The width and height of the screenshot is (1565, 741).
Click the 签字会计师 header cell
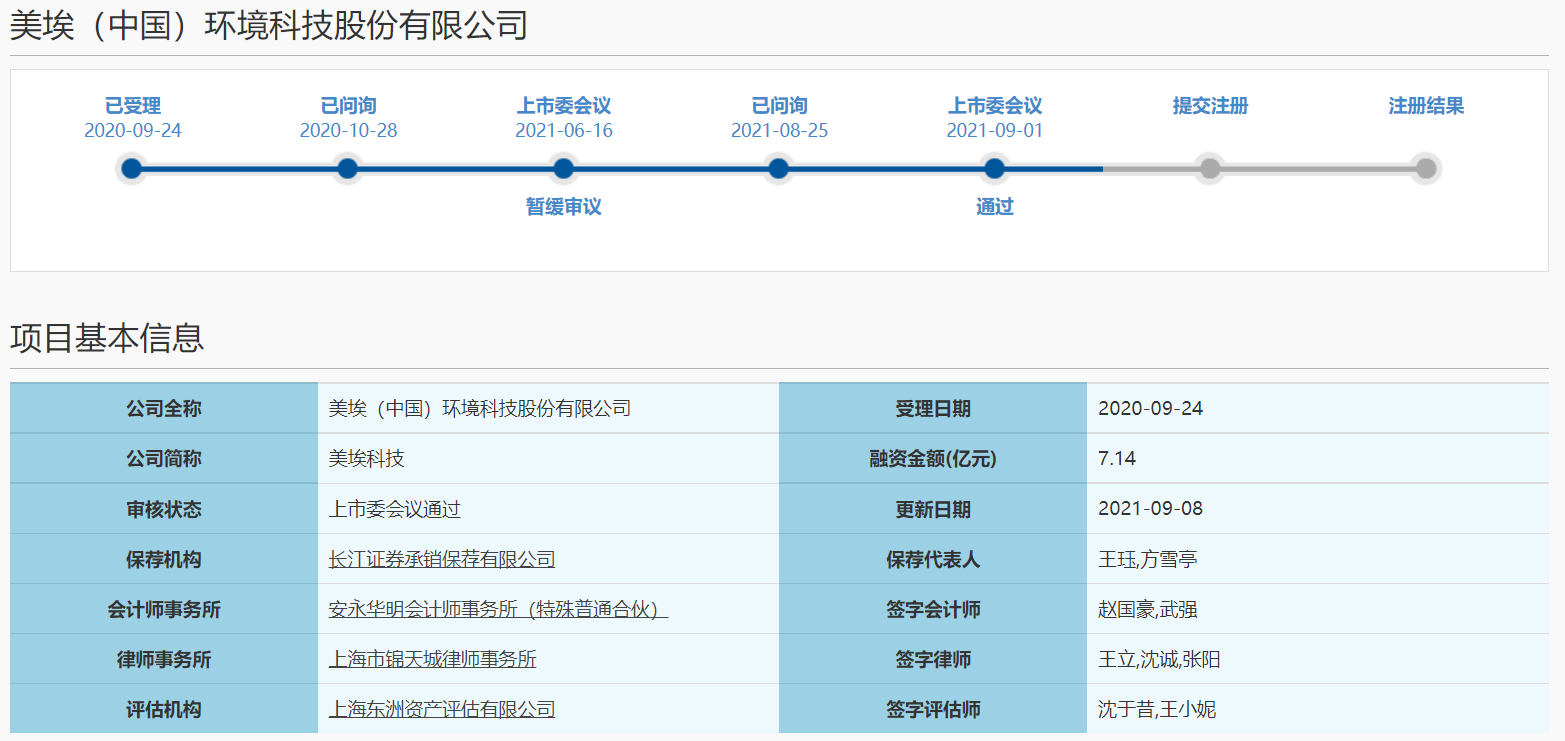click(933, 609)
